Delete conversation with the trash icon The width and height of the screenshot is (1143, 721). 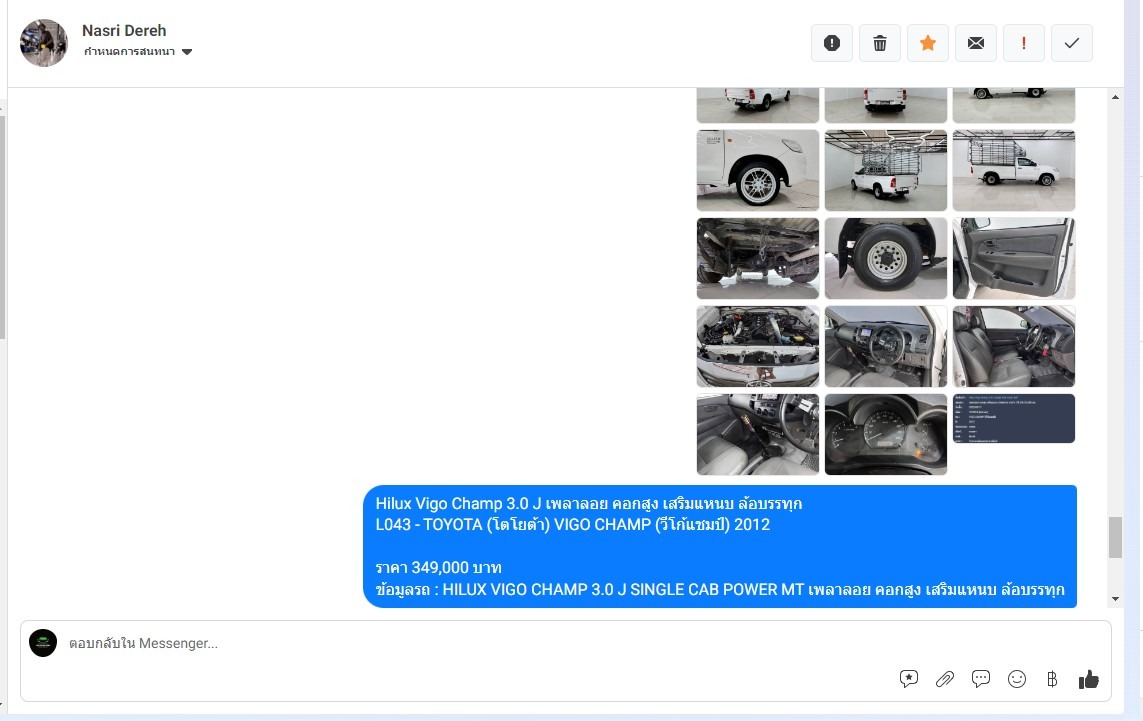[880, 43]
